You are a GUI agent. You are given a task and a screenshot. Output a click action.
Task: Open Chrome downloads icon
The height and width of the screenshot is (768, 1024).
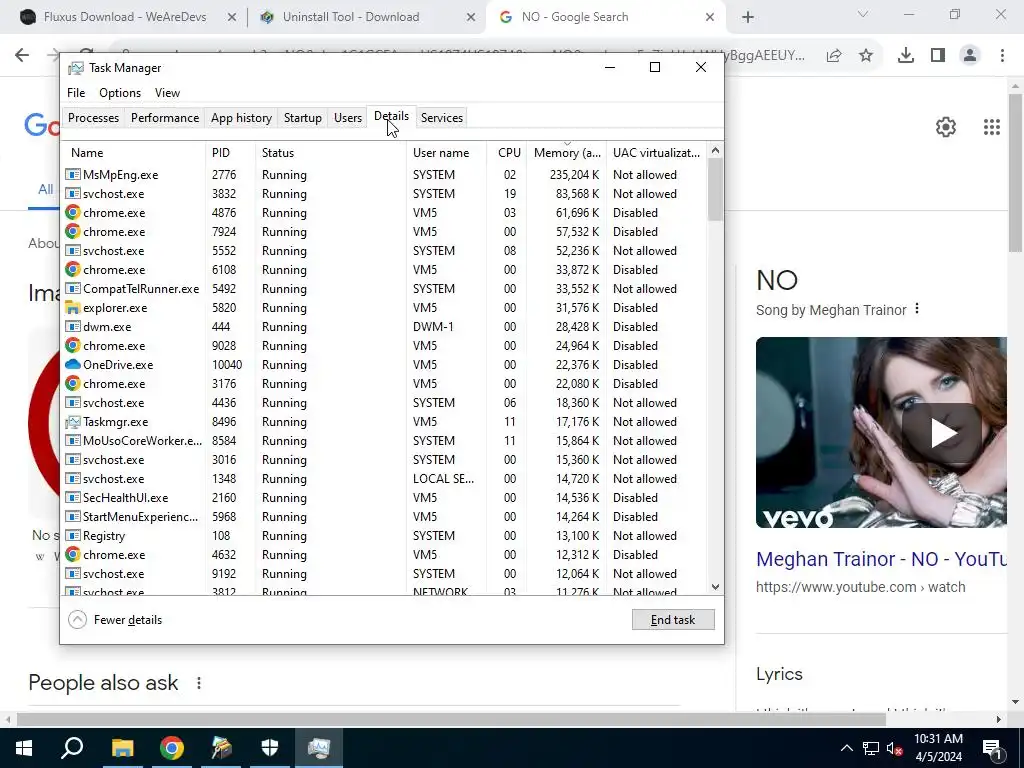pos(906,56)
